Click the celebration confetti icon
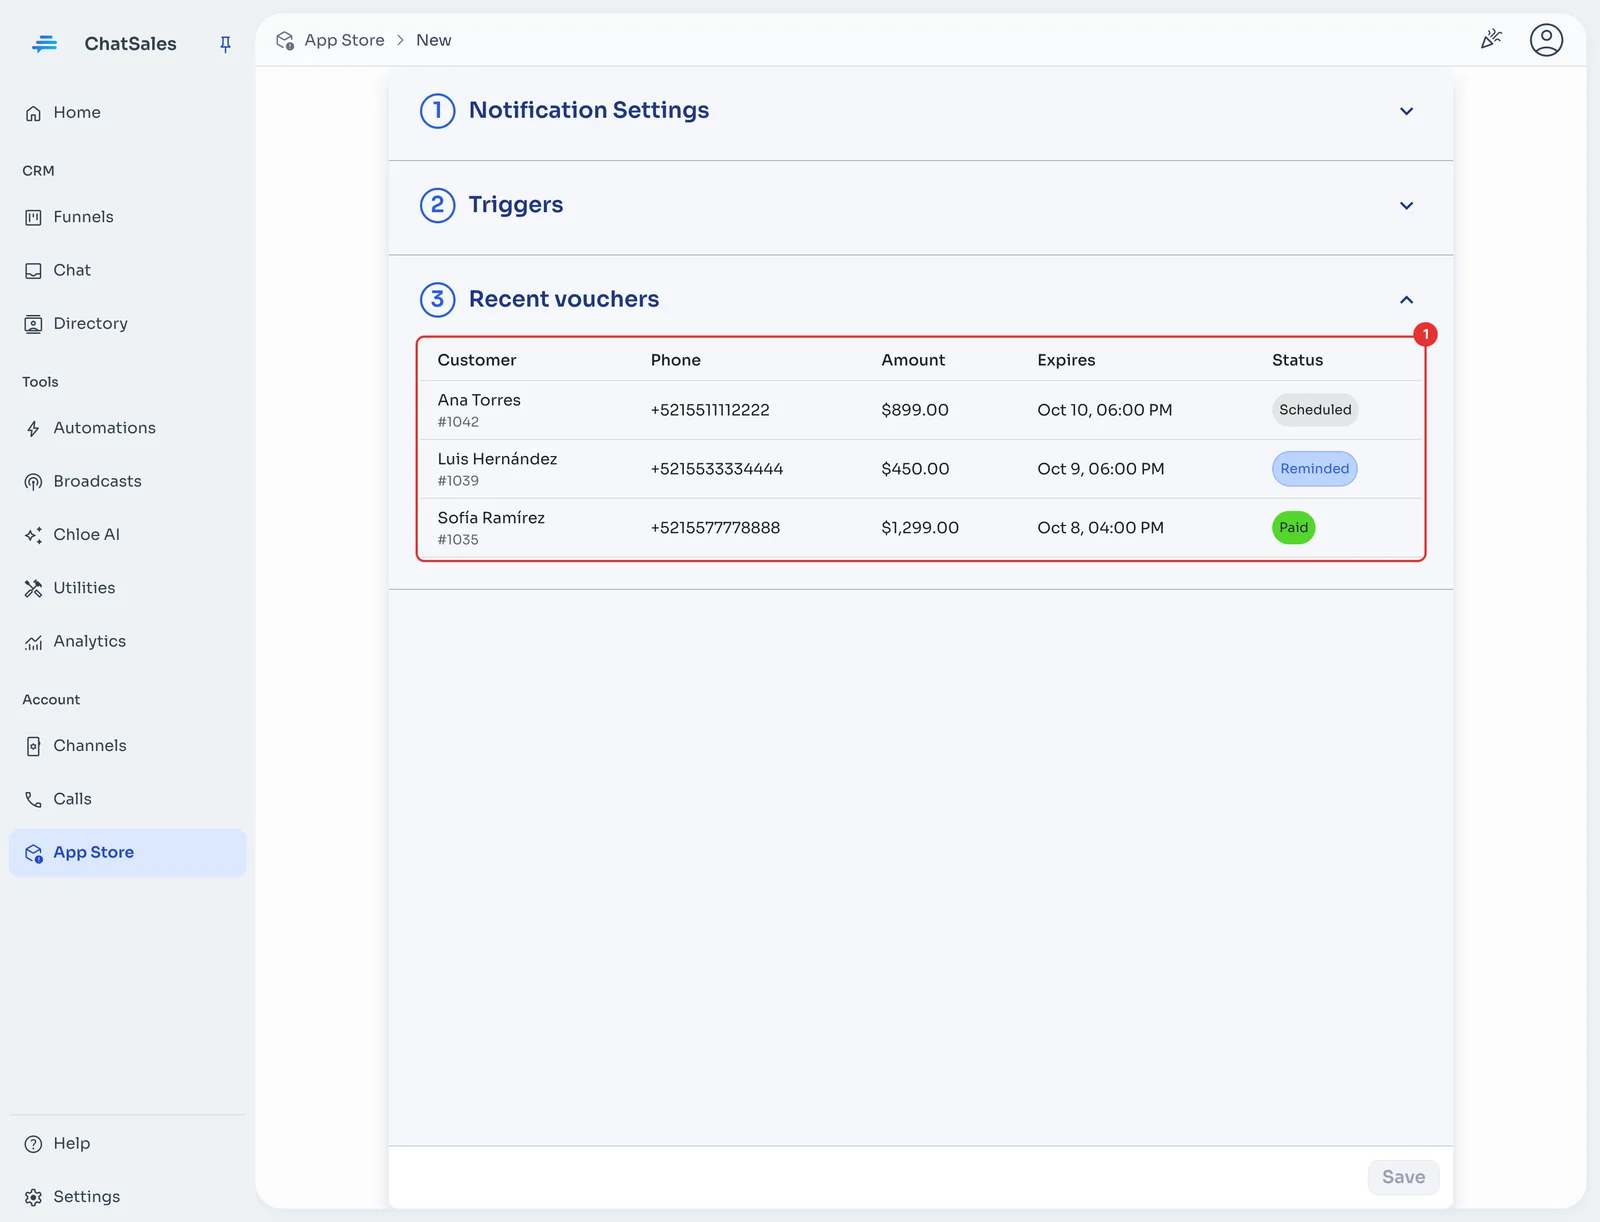The width and height of the screenshot is (1600, 1222). tap(1491, 40)
